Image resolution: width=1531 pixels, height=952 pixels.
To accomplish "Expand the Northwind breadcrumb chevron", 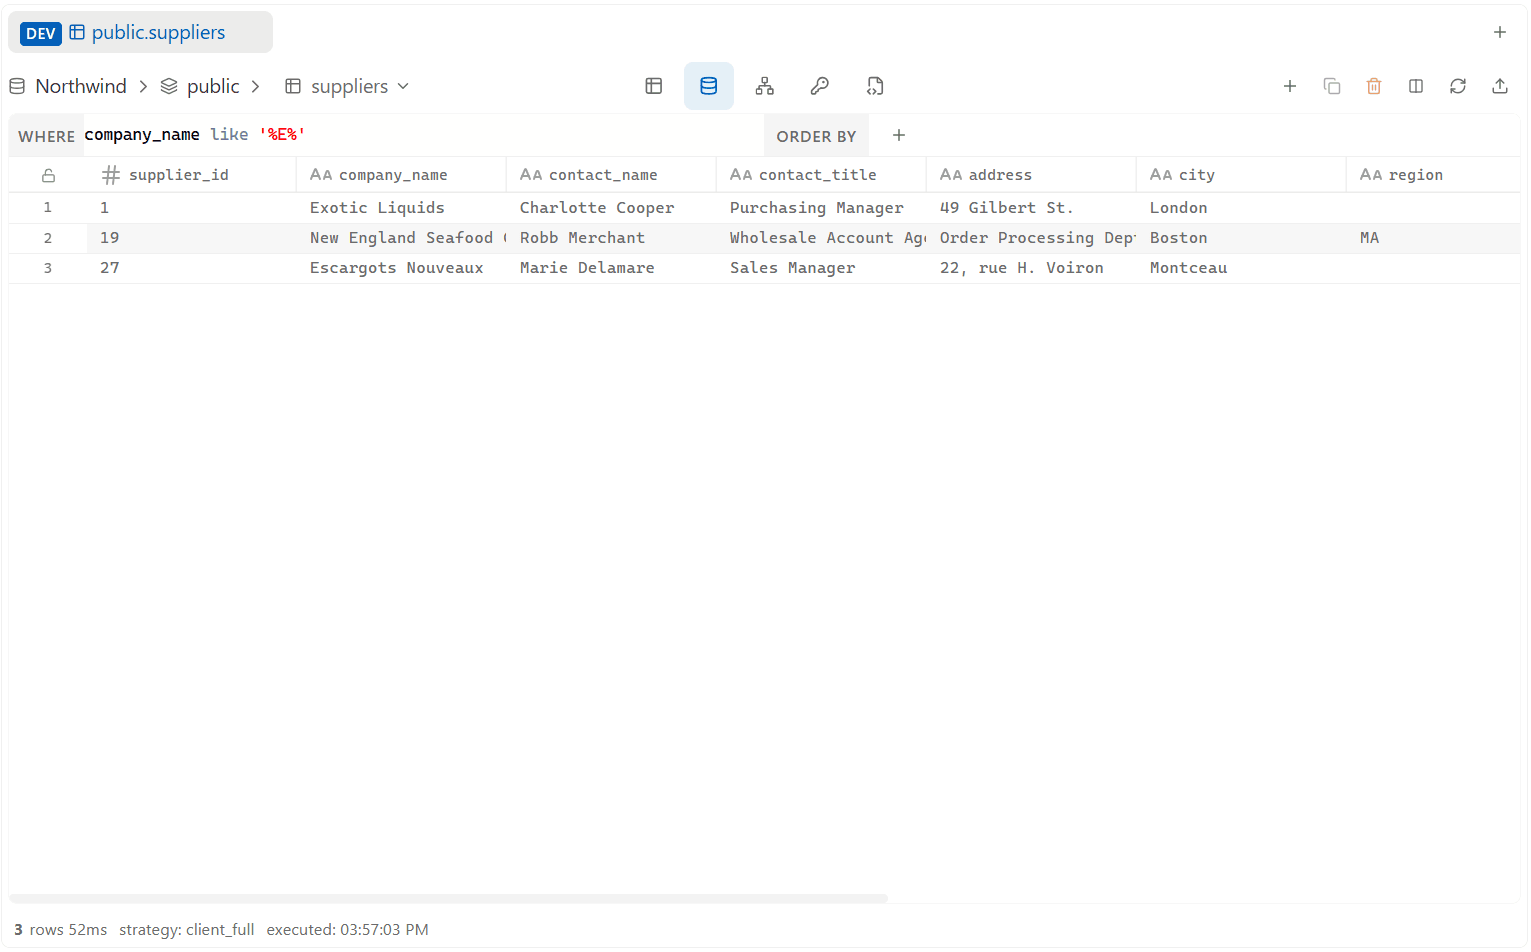I will point(143,86).
